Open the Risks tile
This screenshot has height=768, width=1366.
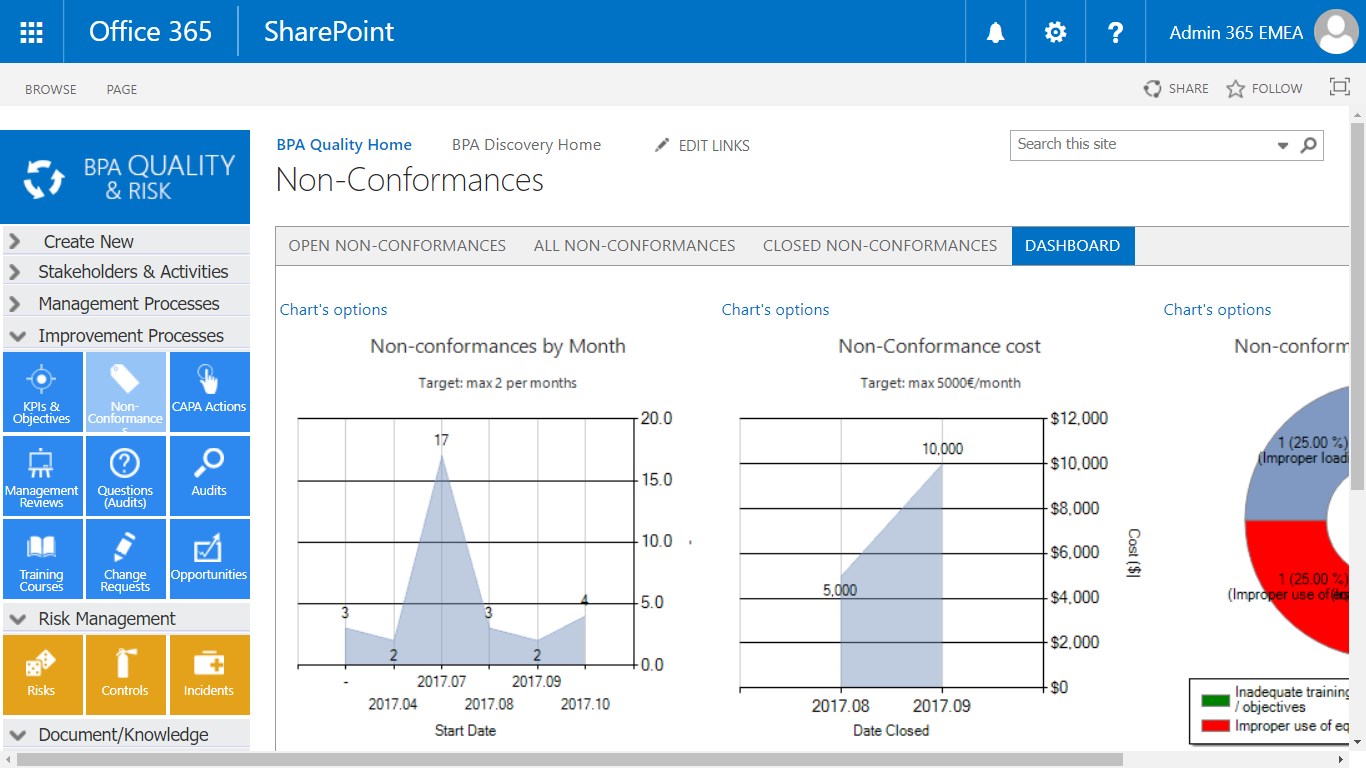pos(42,674)
